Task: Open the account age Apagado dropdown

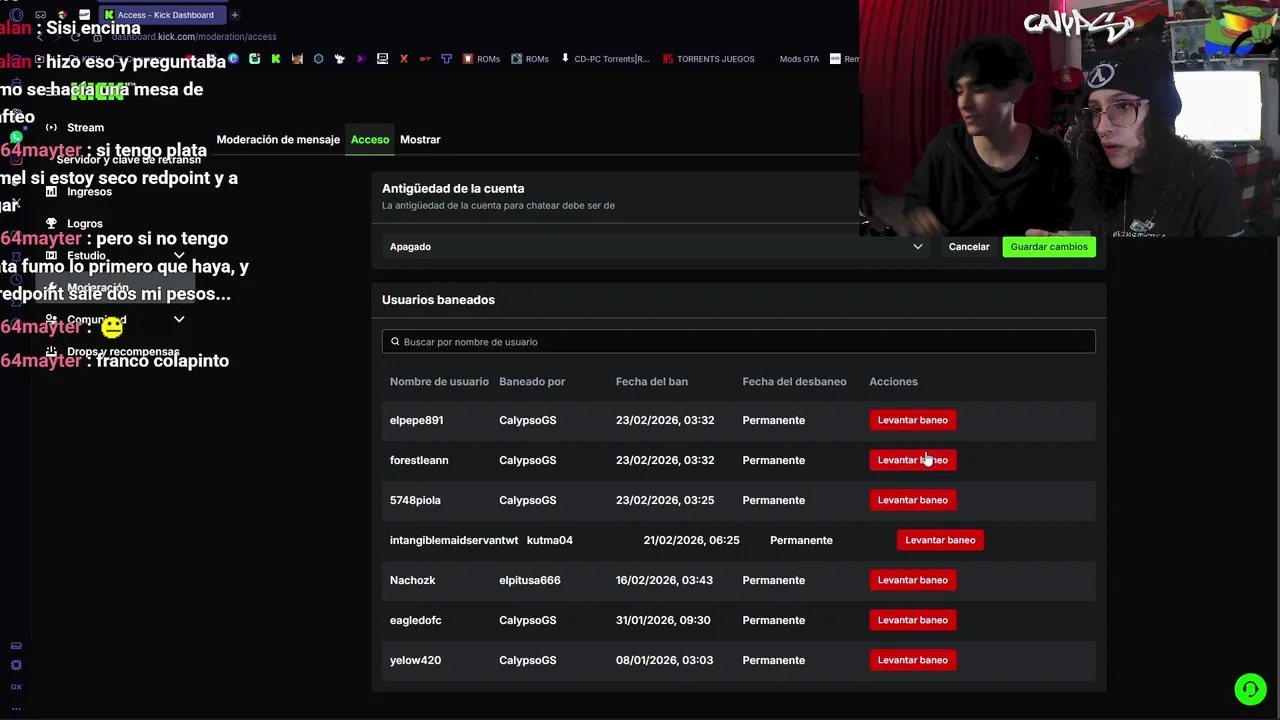Action: [x=656, y=247]
